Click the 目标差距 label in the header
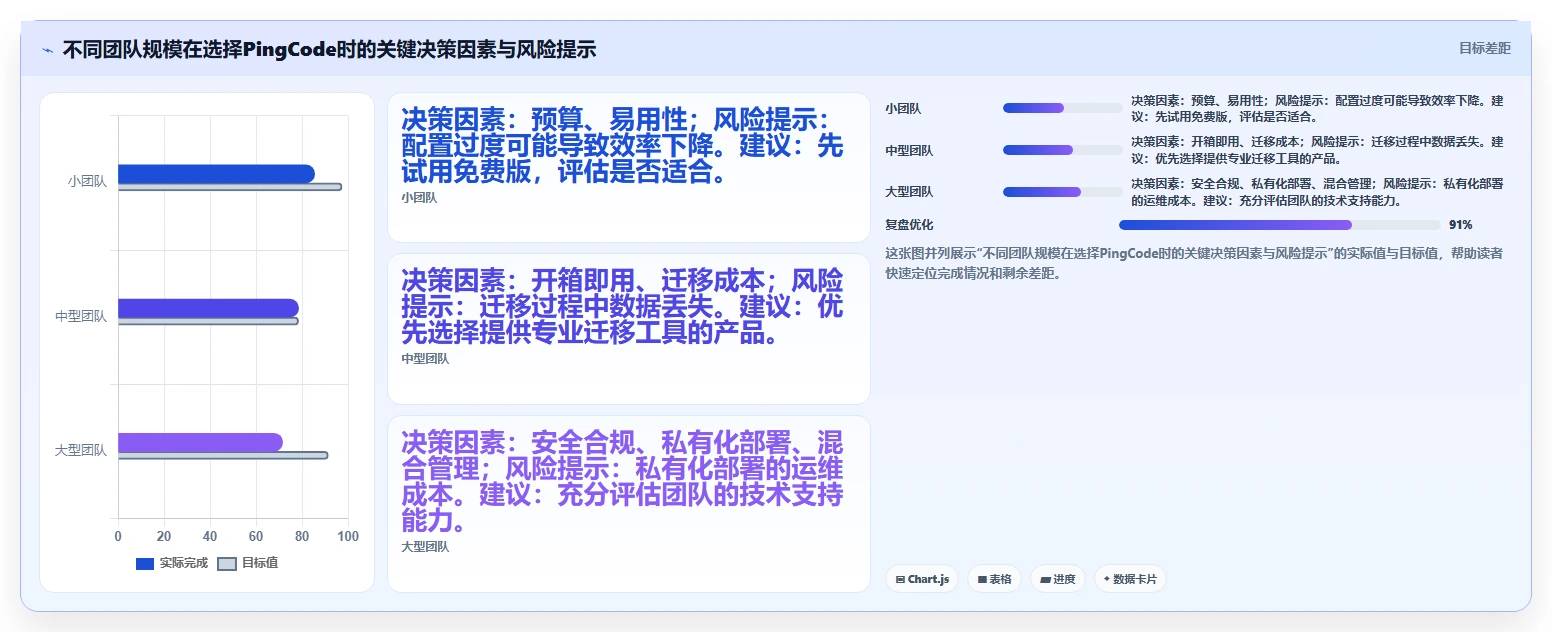Viewport: 1552px width, 632px height. click(x=1484, y=48)
